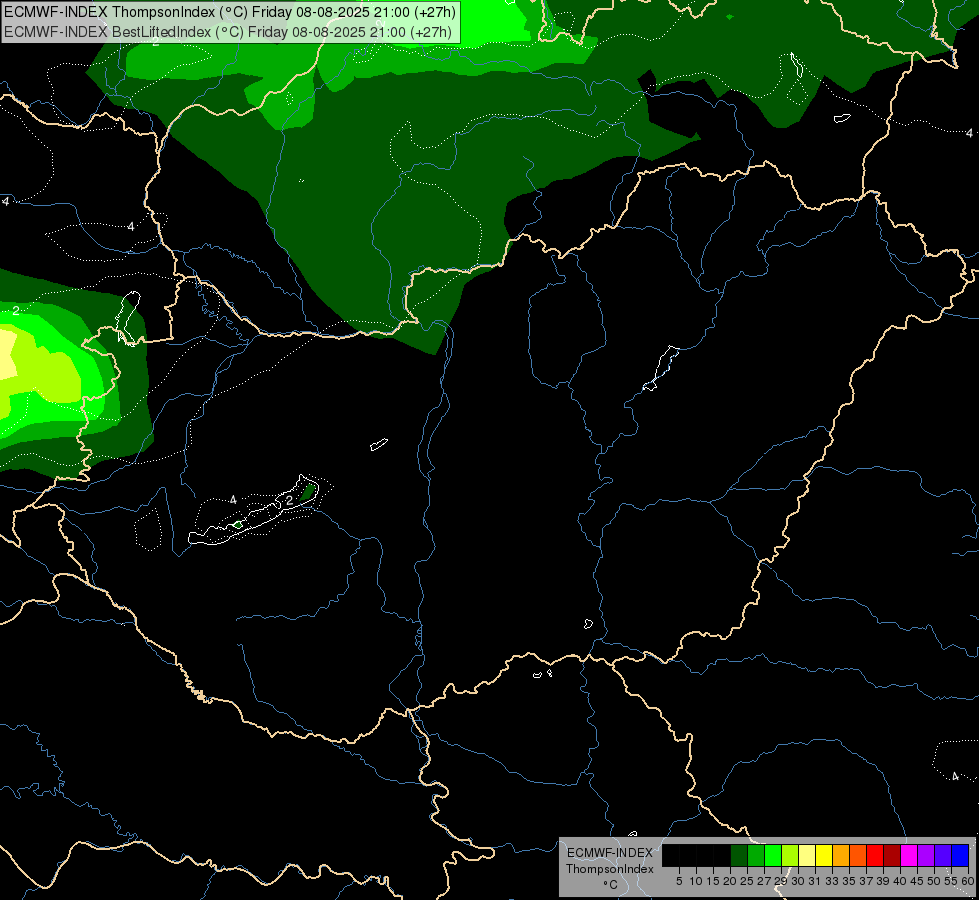Screen dimensions: 979x900
Task: Click the legend tick label 31
Action: (x=814, y=881)
